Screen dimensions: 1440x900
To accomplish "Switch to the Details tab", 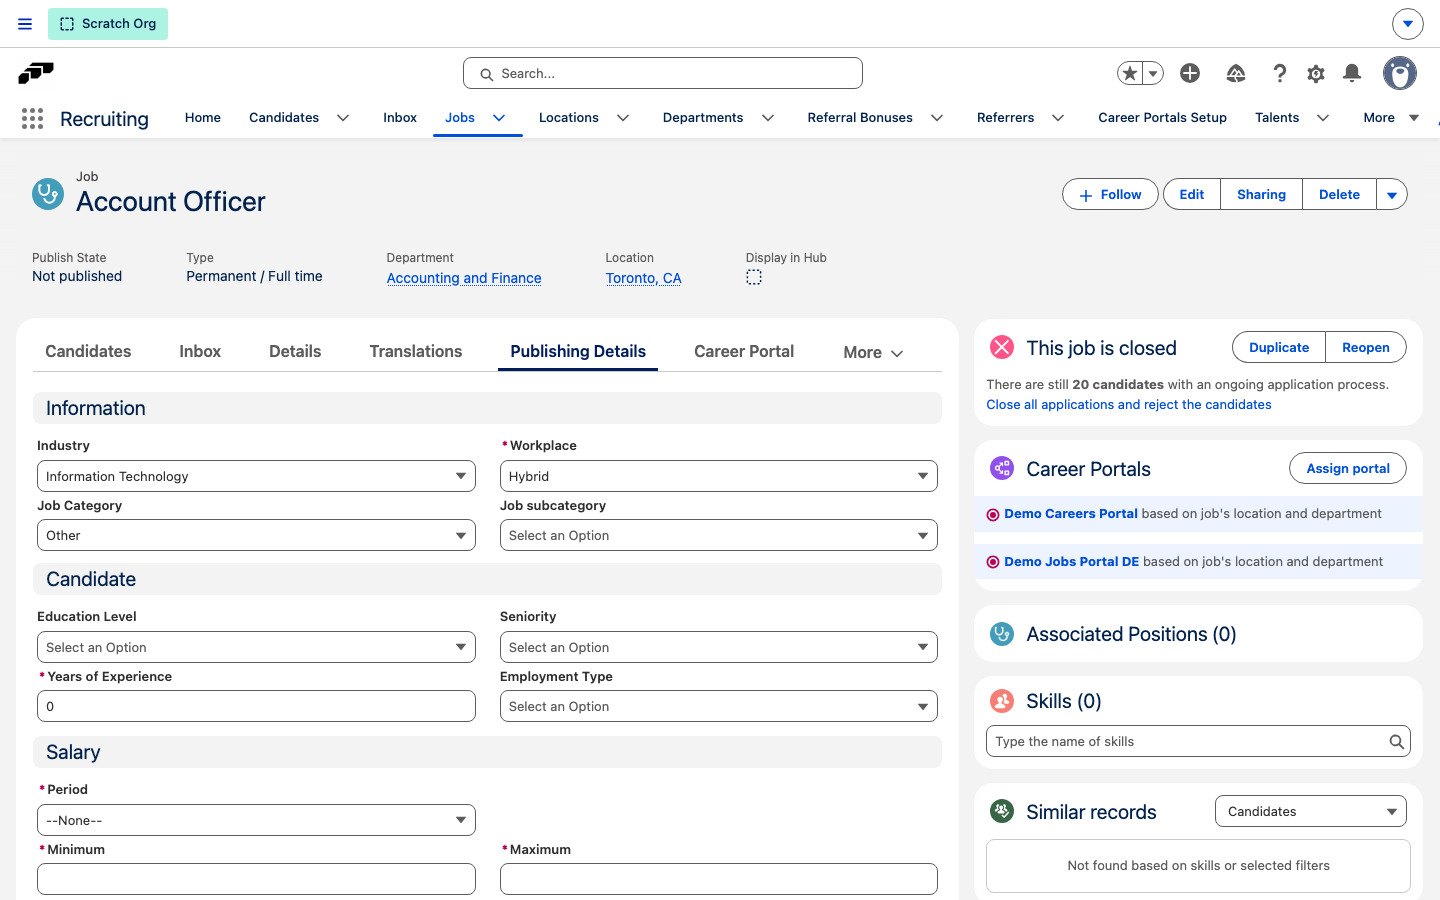I will click(x=295, y=351).
